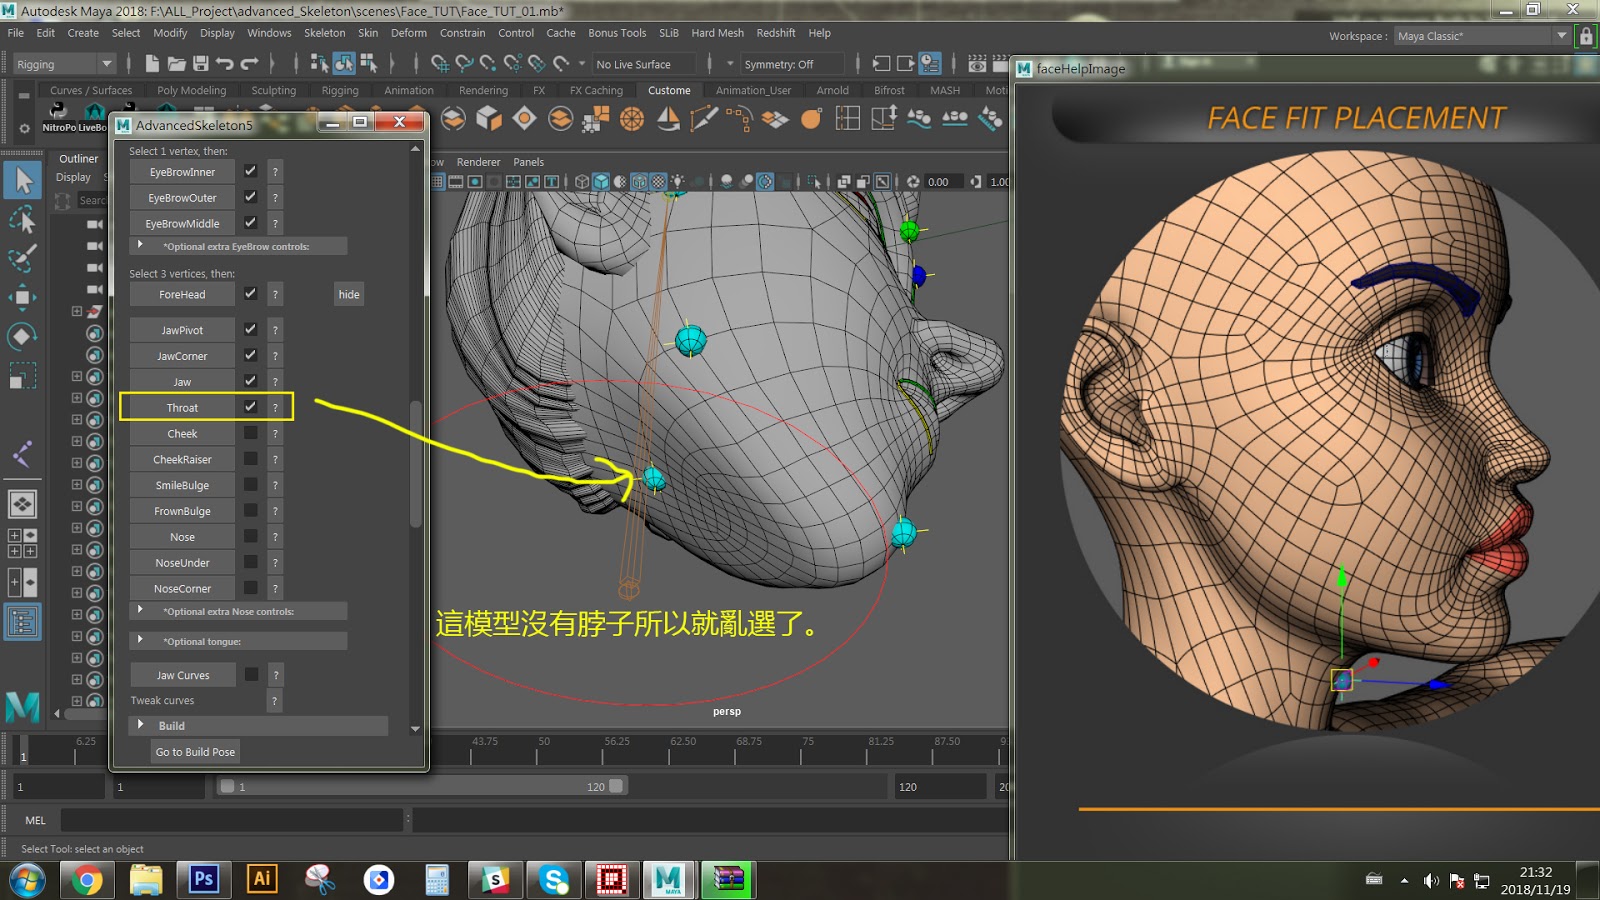The width and height of the screenshot is (1600, 900).
Task: Select the Scale tool in the toolbox
Action: (x=21, y=374)
